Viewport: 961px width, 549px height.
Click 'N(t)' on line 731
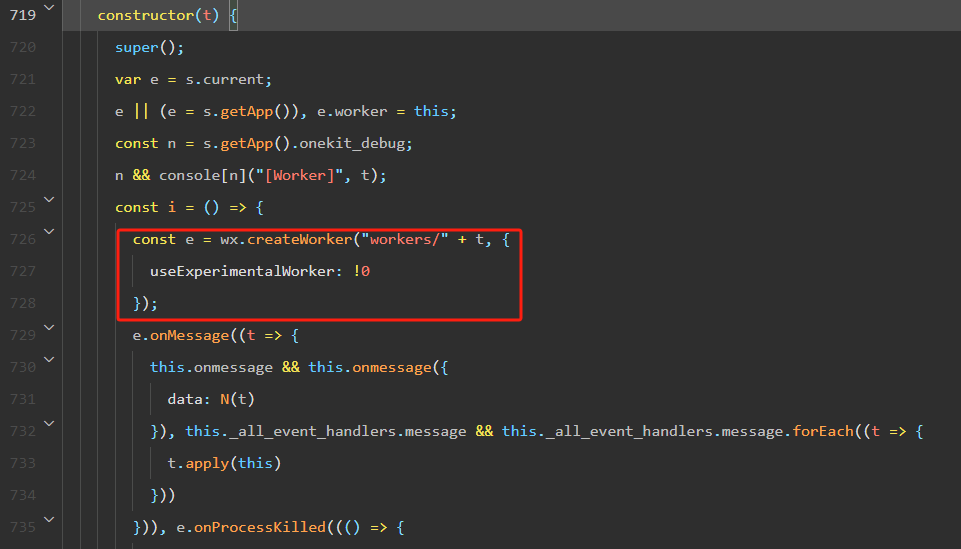(237, 399)
